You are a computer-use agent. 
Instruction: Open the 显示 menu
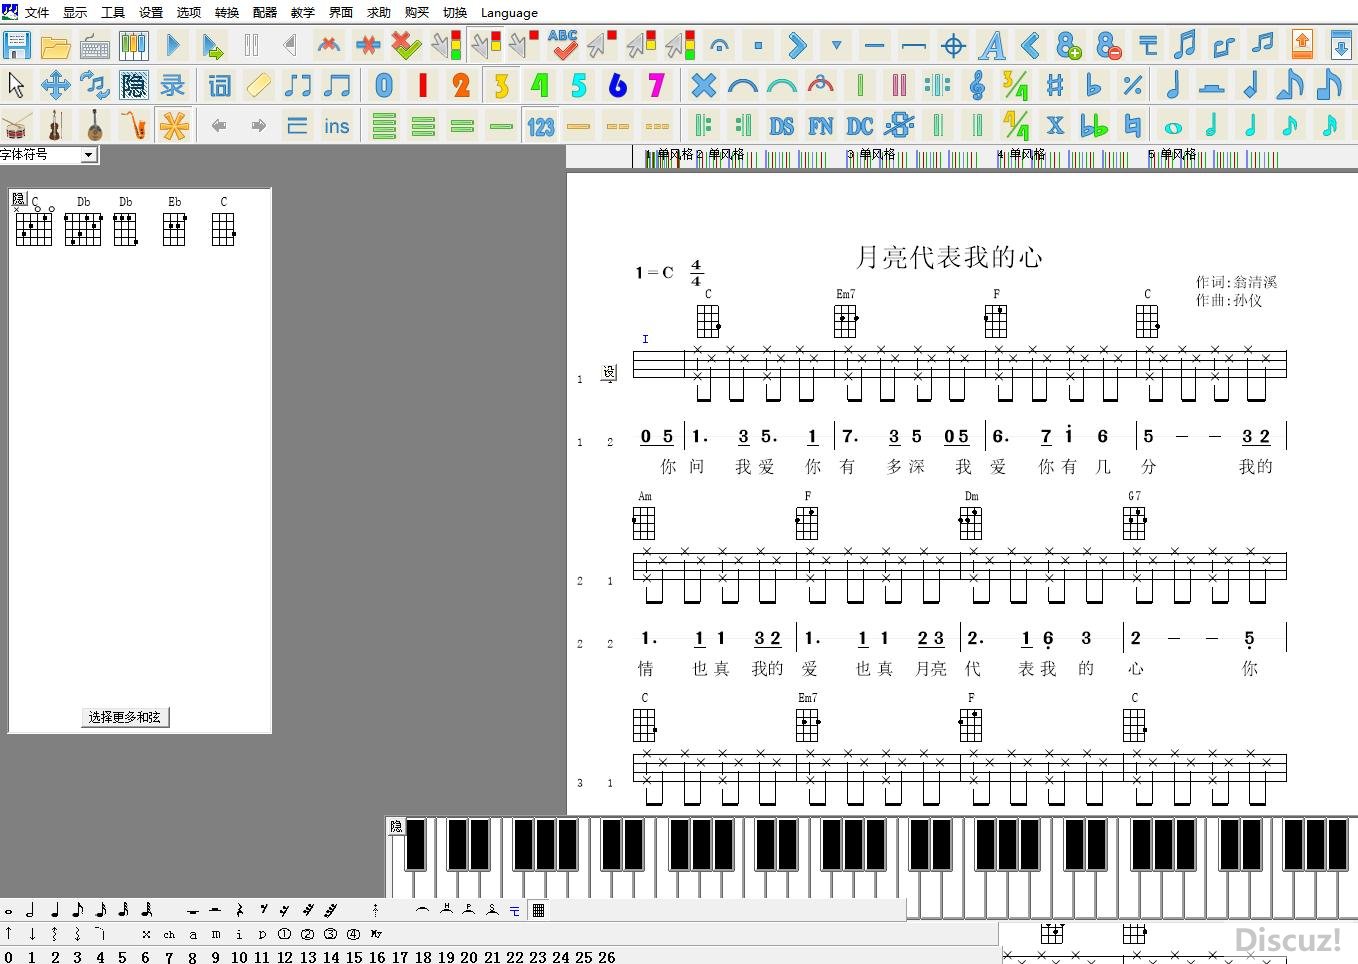coord(75,12)
